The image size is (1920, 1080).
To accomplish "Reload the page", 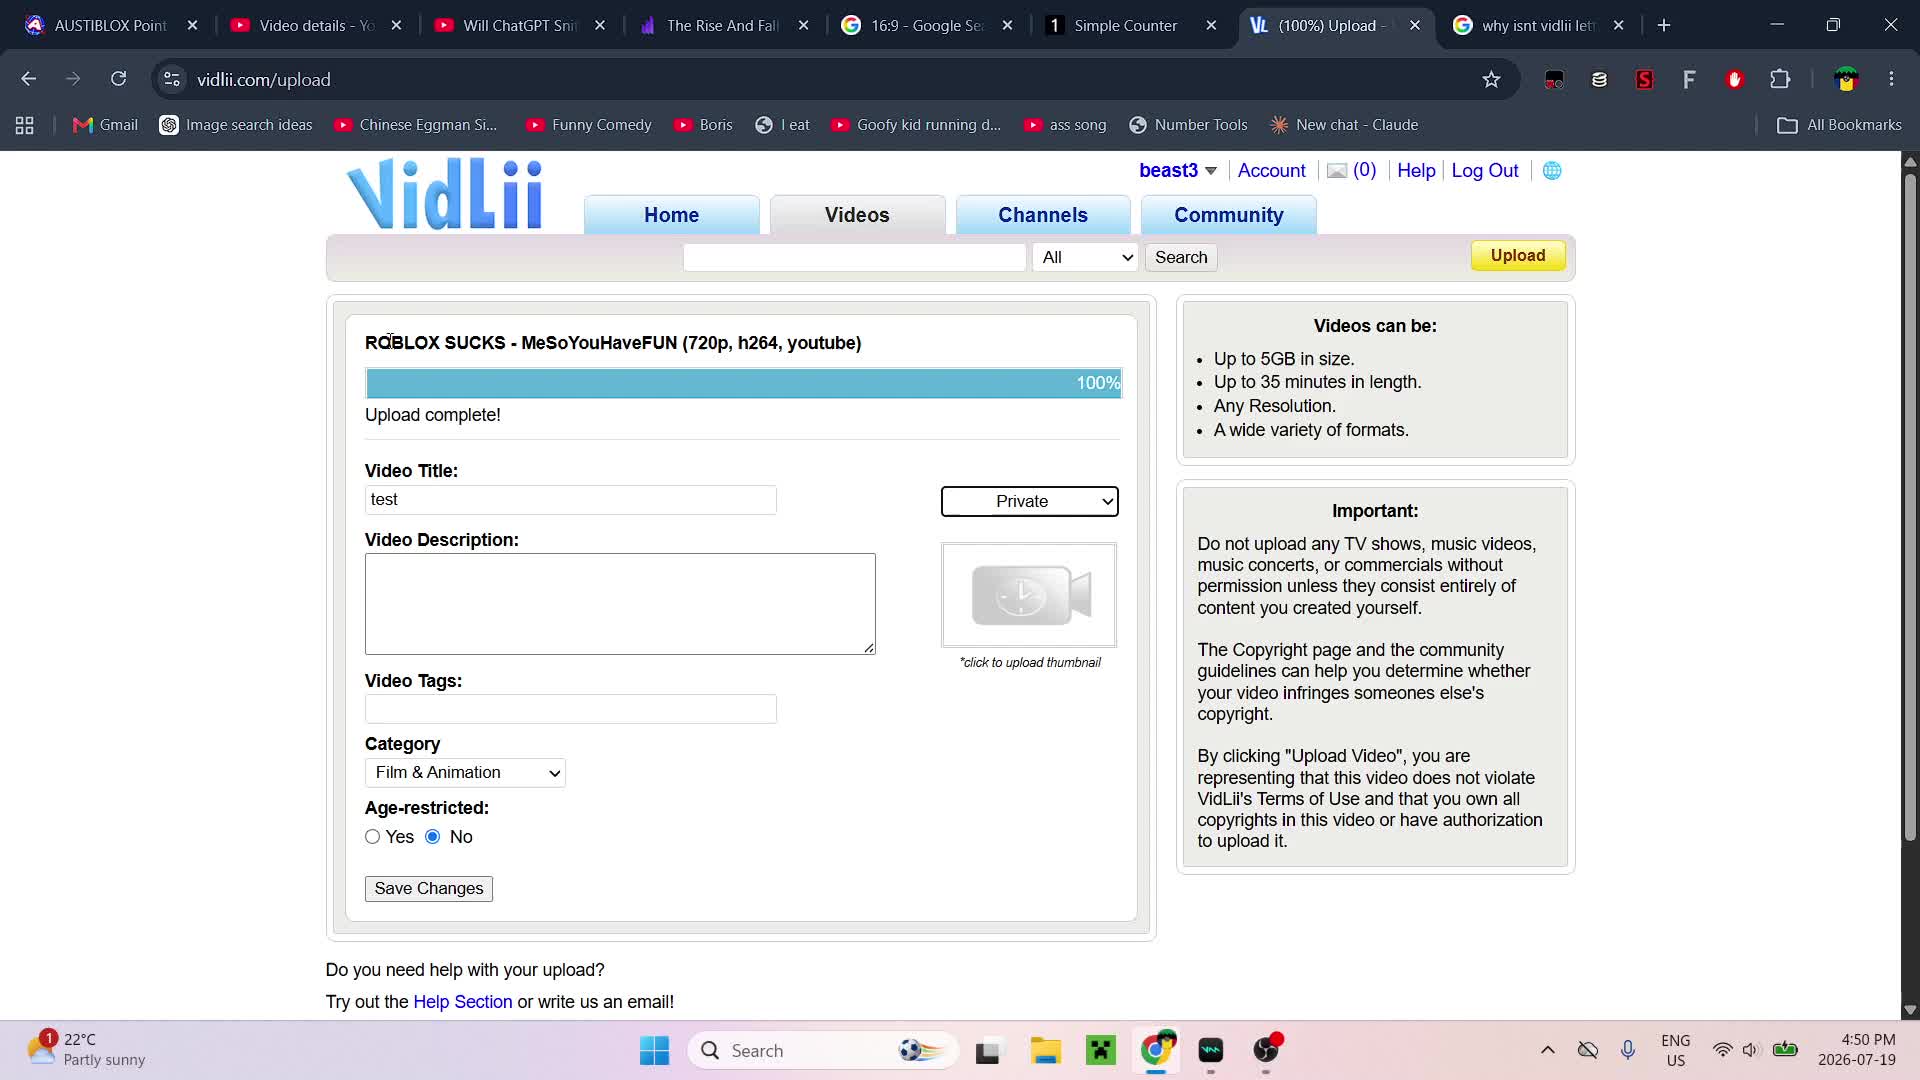I will 118,79.
